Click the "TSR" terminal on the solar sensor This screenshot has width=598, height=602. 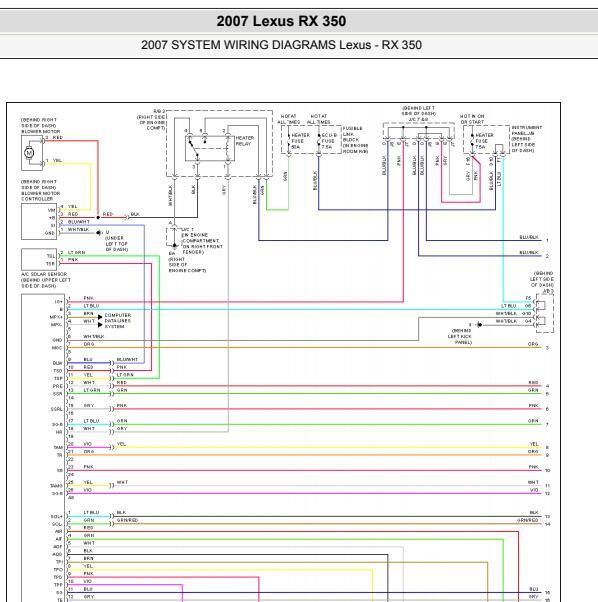50,264
